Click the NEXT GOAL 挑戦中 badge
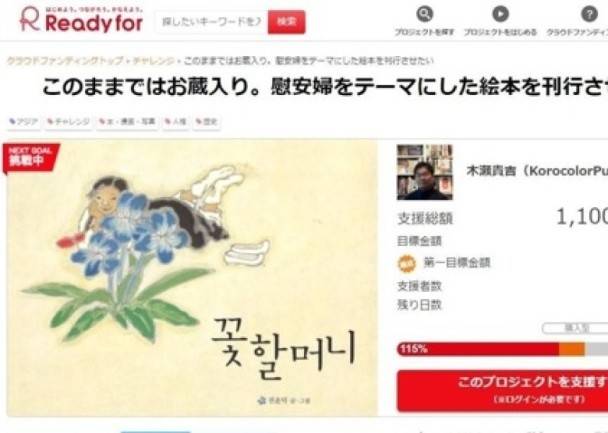The image size is (608, 433). click(31, 157)
